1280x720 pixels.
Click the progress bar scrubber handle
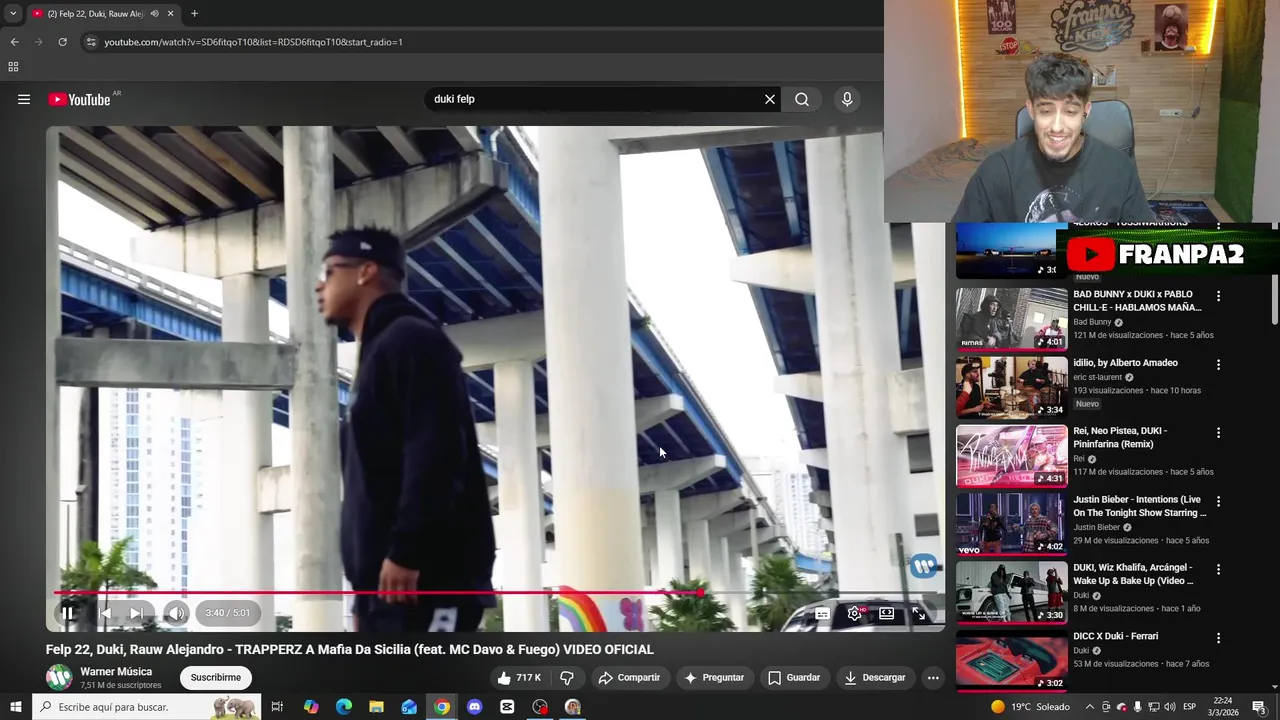pos(701,593)
